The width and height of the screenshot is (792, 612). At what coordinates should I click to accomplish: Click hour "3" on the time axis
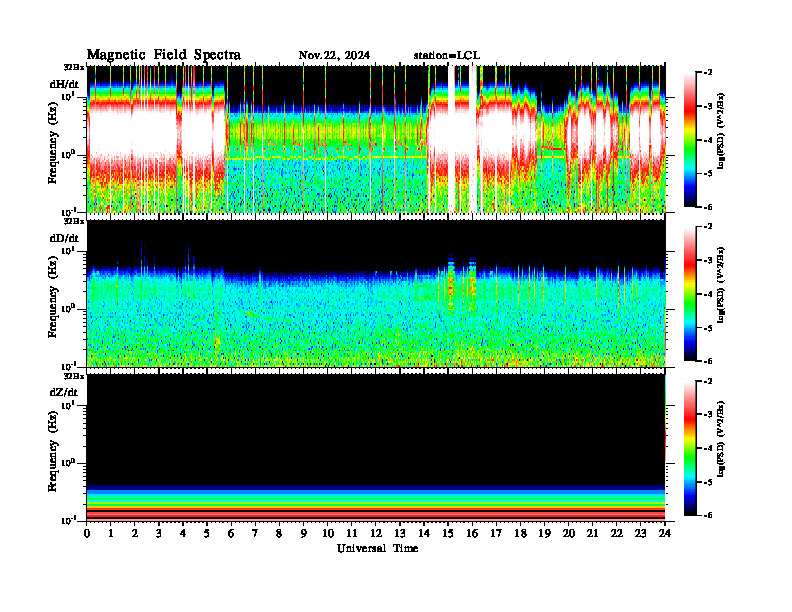[x=159, y=533]
